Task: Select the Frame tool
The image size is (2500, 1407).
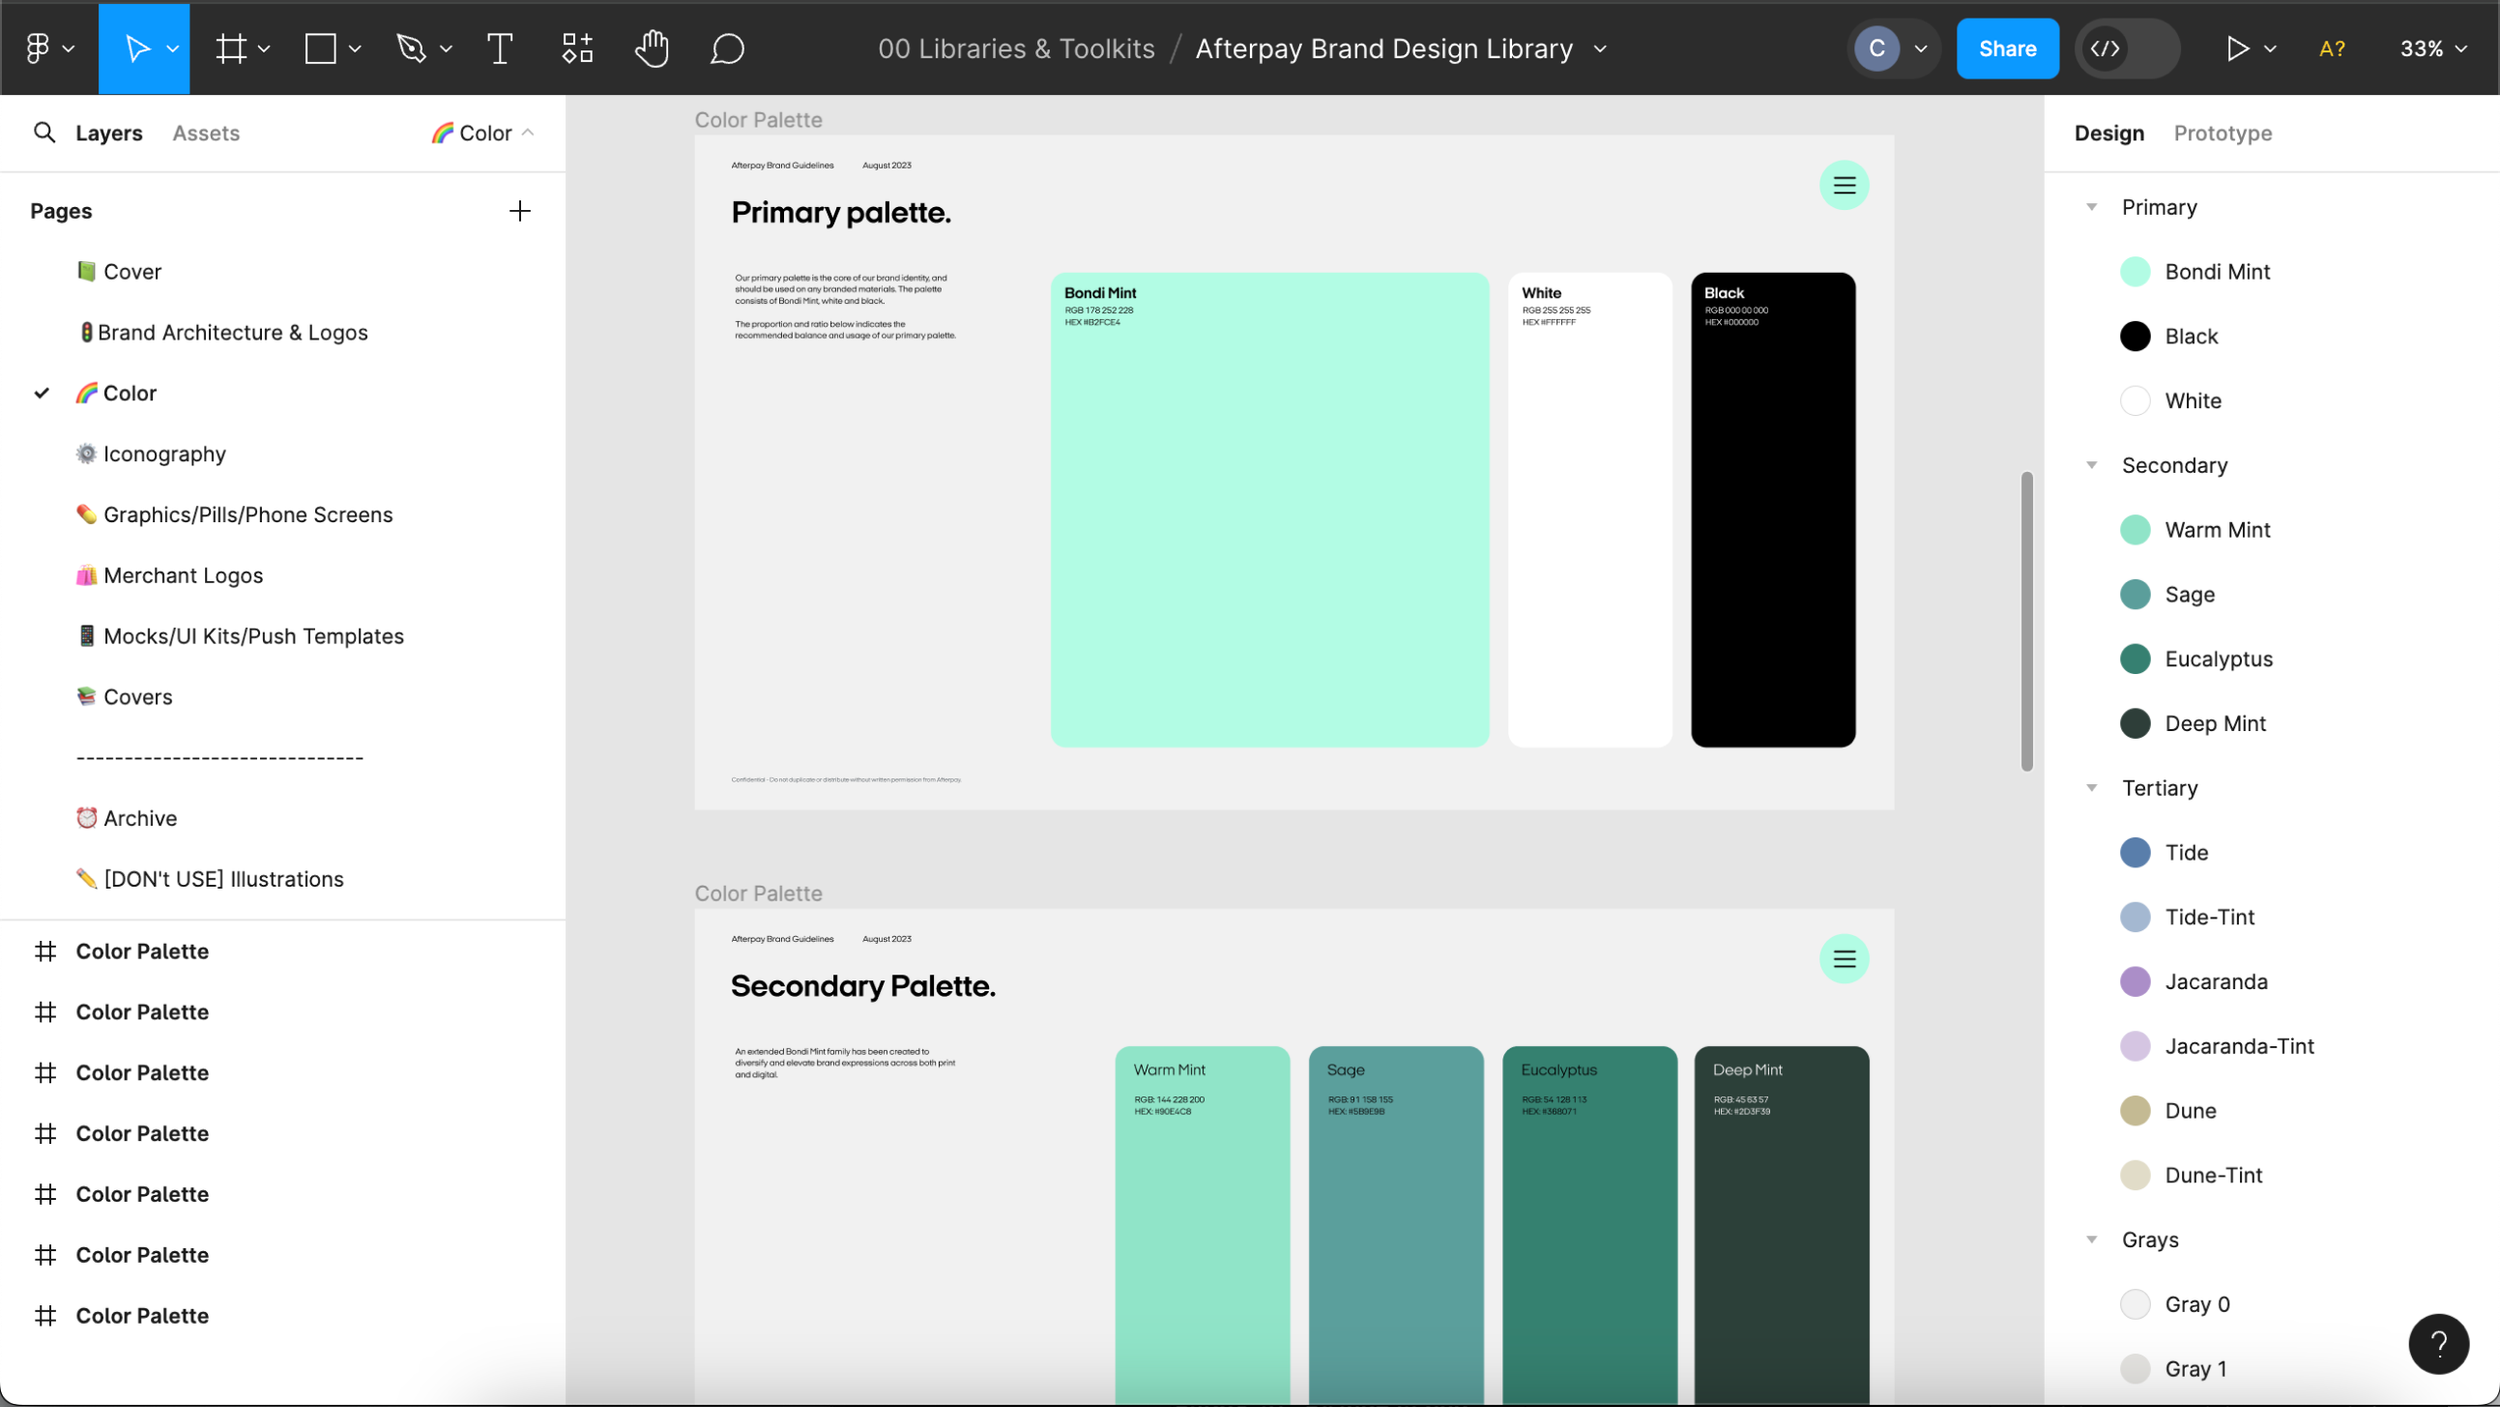Action: point(231,48)
